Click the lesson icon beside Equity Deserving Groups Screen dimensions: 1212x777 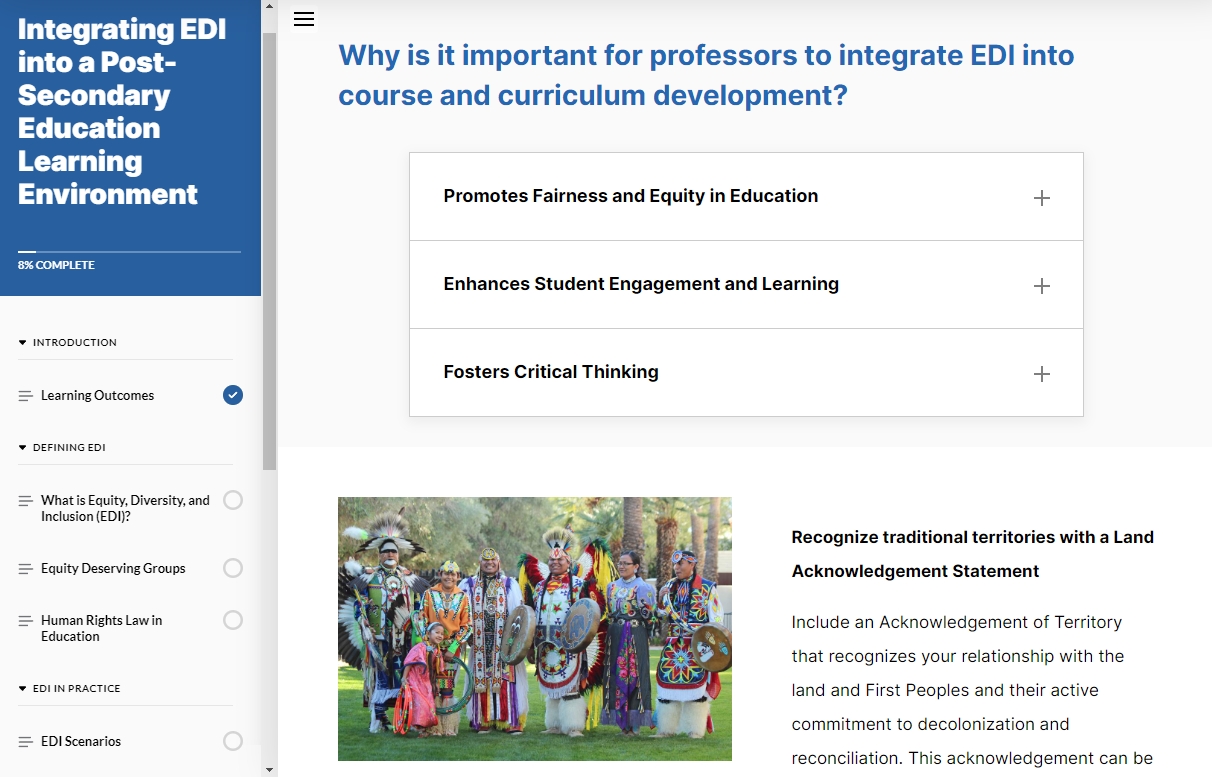pyautogui.click(x=25, y=568)
